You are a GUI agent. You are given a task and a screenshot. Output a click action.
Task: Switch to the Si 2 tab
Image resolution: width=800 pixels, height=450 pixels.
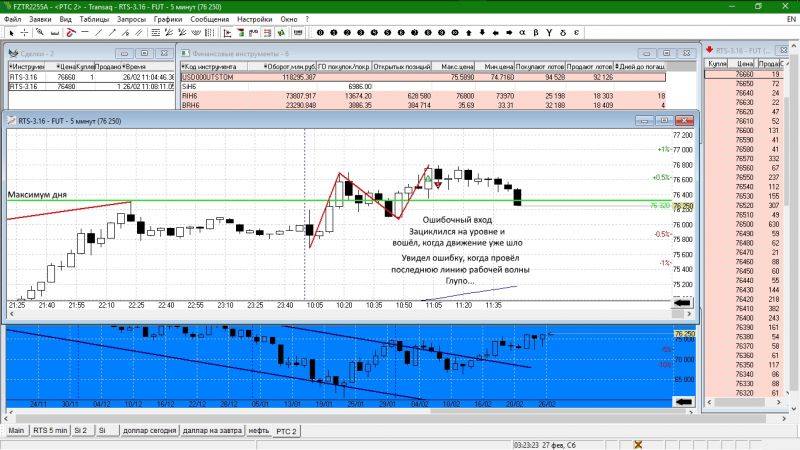click(81, 431)
